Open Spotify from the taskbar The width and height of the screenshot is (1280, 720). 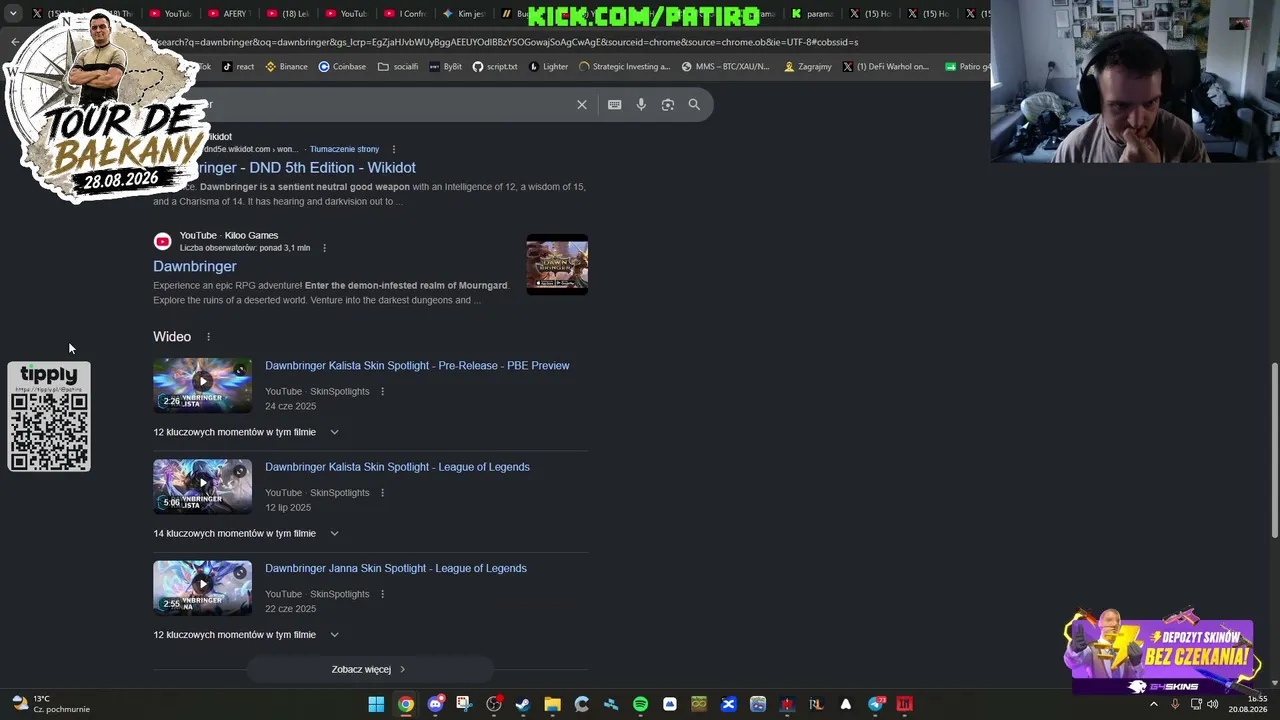640,704
